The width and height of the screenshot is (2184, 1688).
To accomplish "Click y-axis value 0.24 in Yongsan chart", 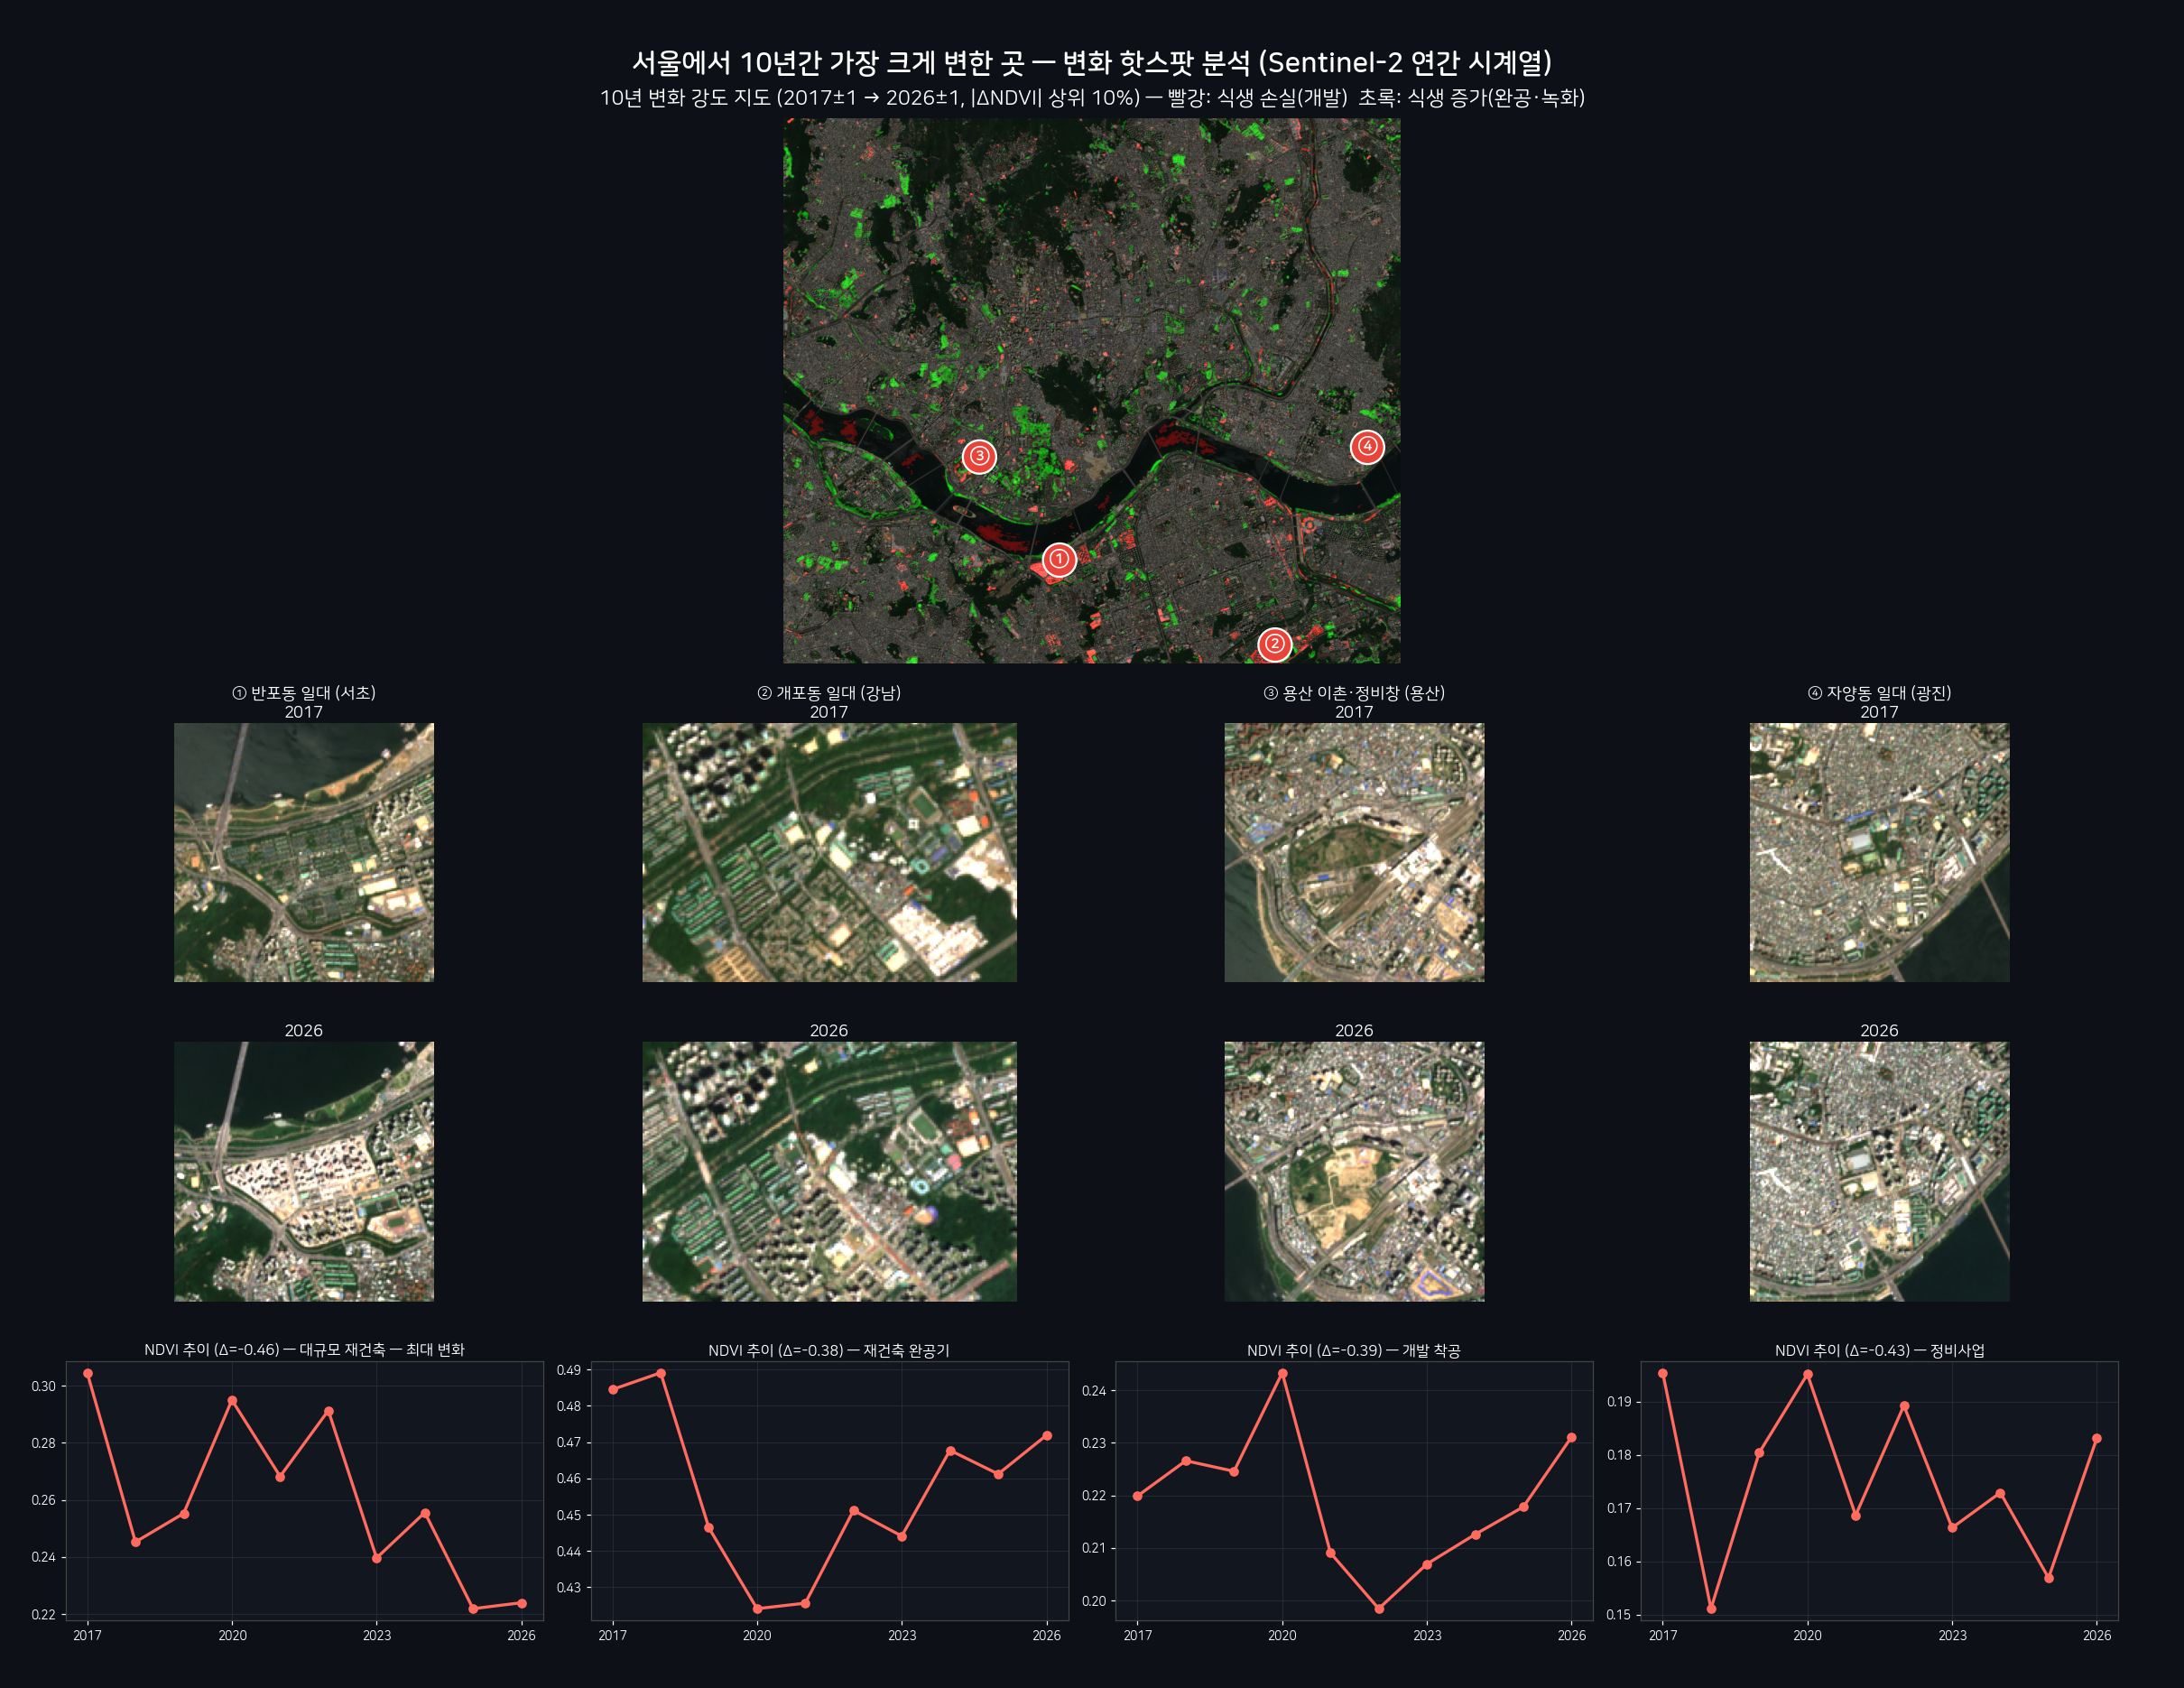I will 1093,1390.
